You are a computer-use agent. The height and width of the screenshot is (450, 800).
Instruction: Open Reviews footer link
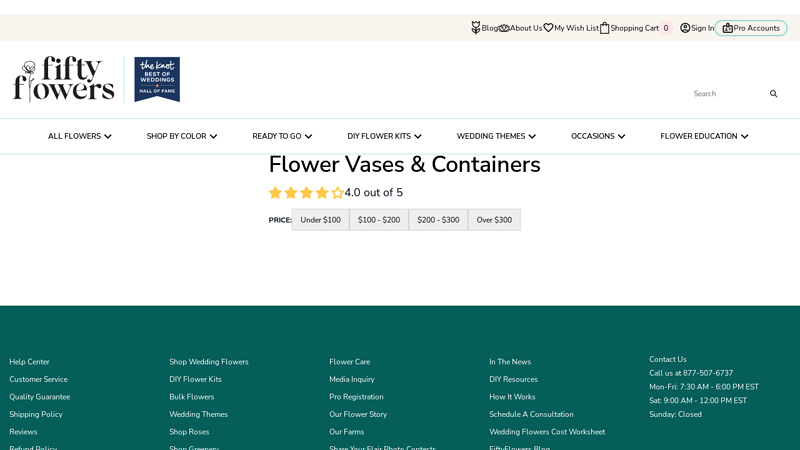23,432
